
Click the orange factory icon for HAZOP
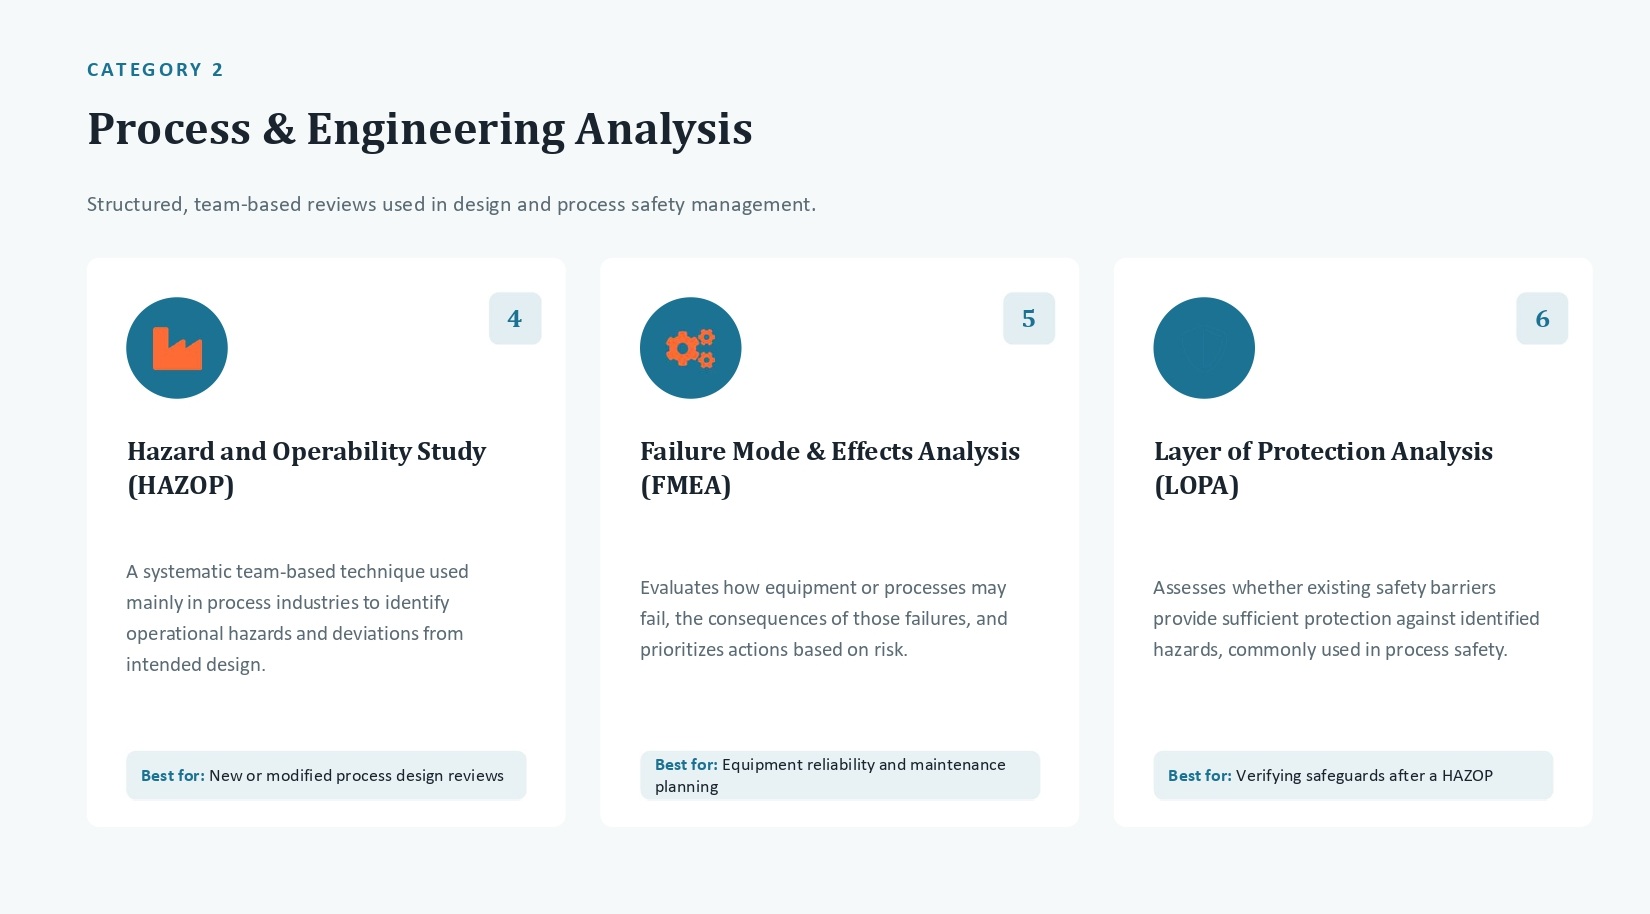tap(177, 348)
